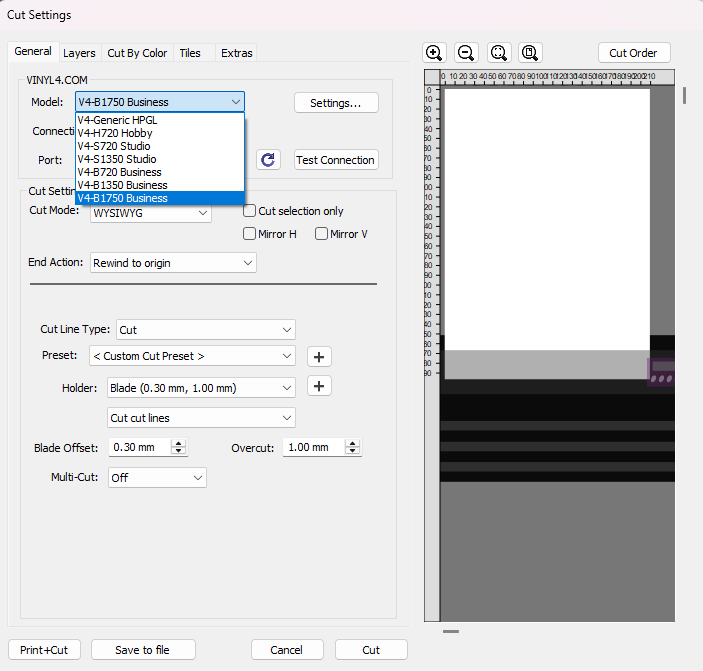Expand the Cut Line Type dropdown
The width and height of the screenshot is (703, 671).
click(206, 329)
